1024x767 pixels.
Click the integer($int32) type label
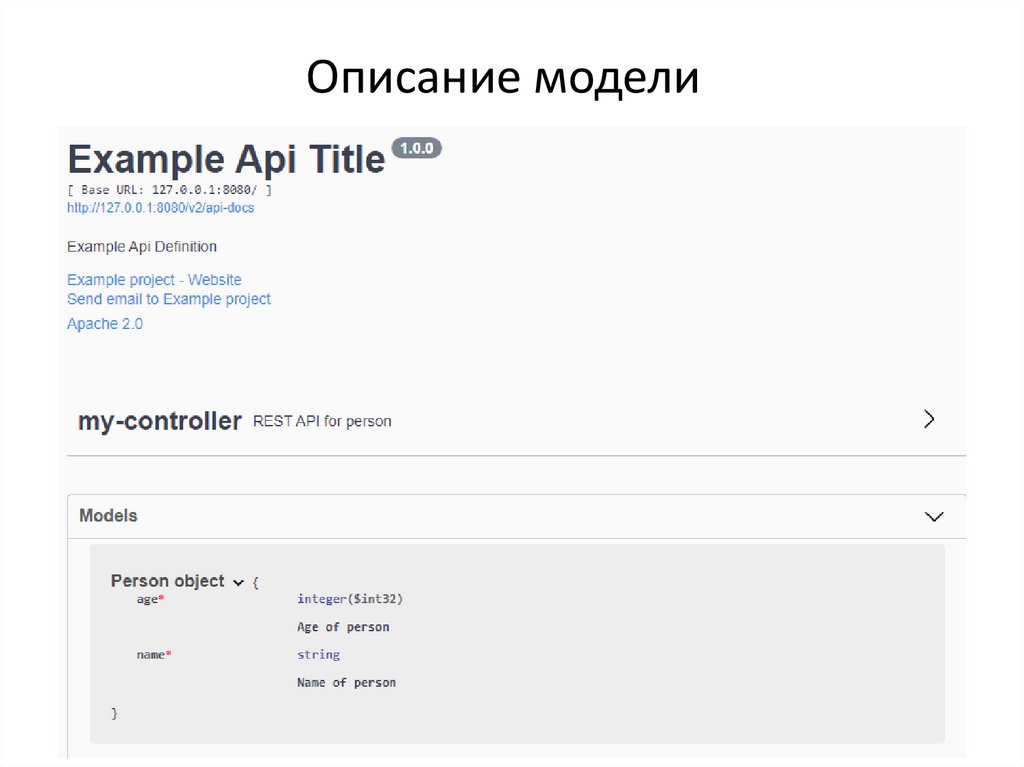tap(349, 599)
